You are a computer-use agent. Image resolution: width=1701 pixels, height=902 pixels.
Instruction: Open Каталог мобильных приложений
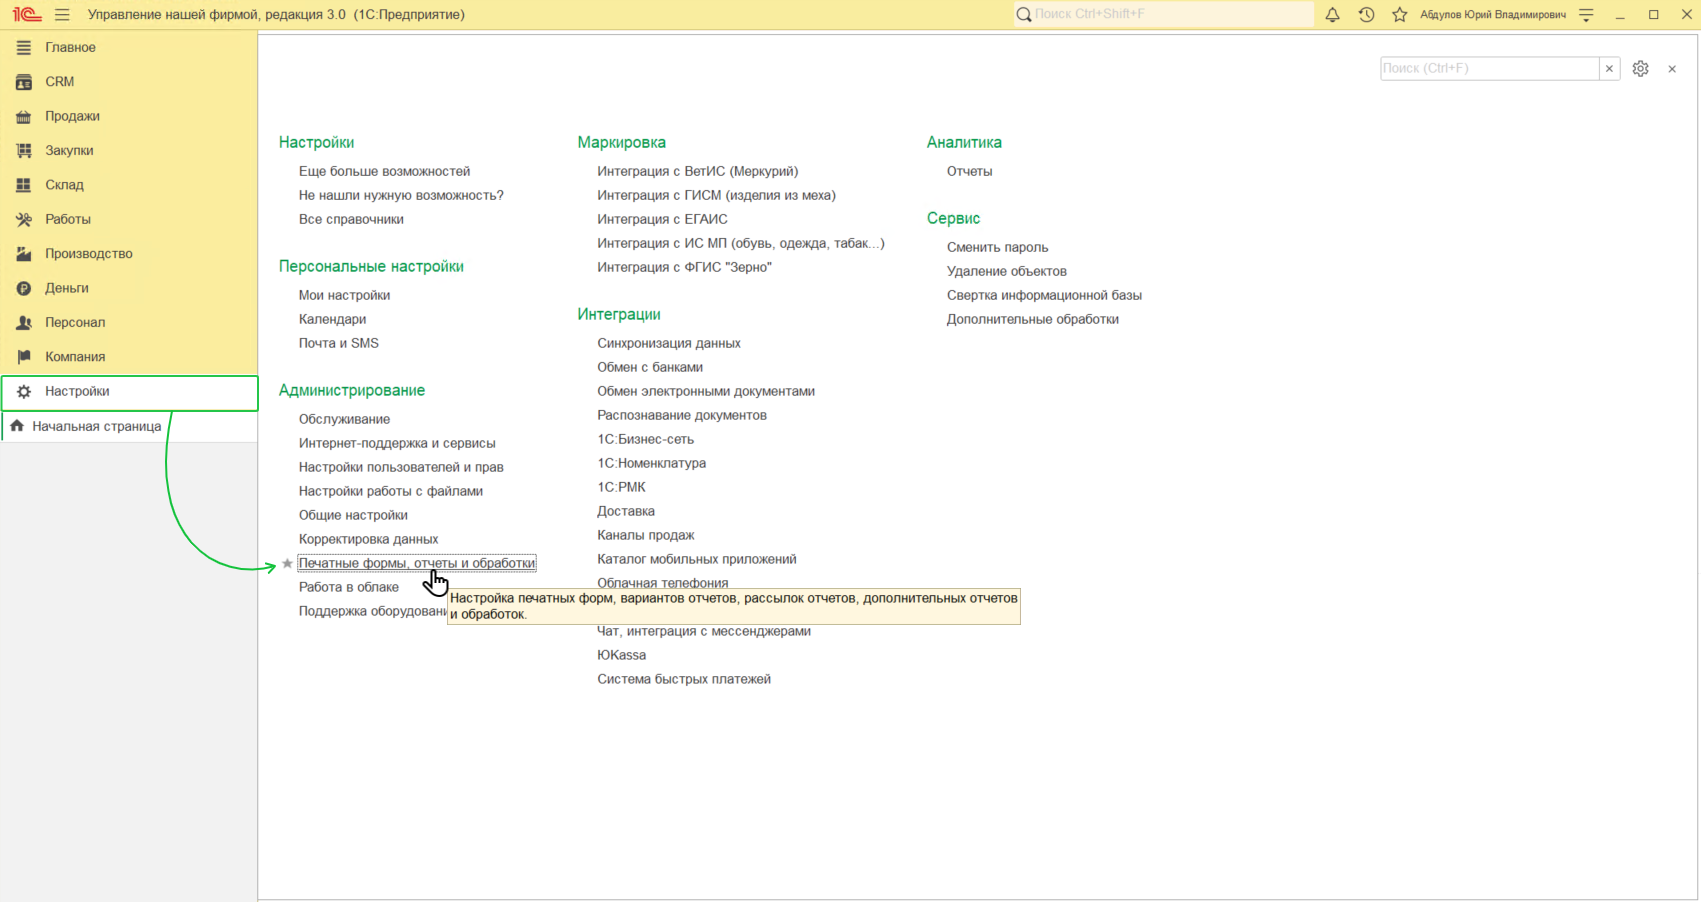point(697,559)
